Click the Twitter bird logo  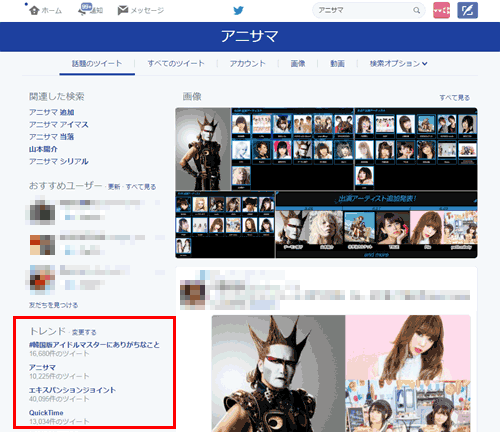238,10
